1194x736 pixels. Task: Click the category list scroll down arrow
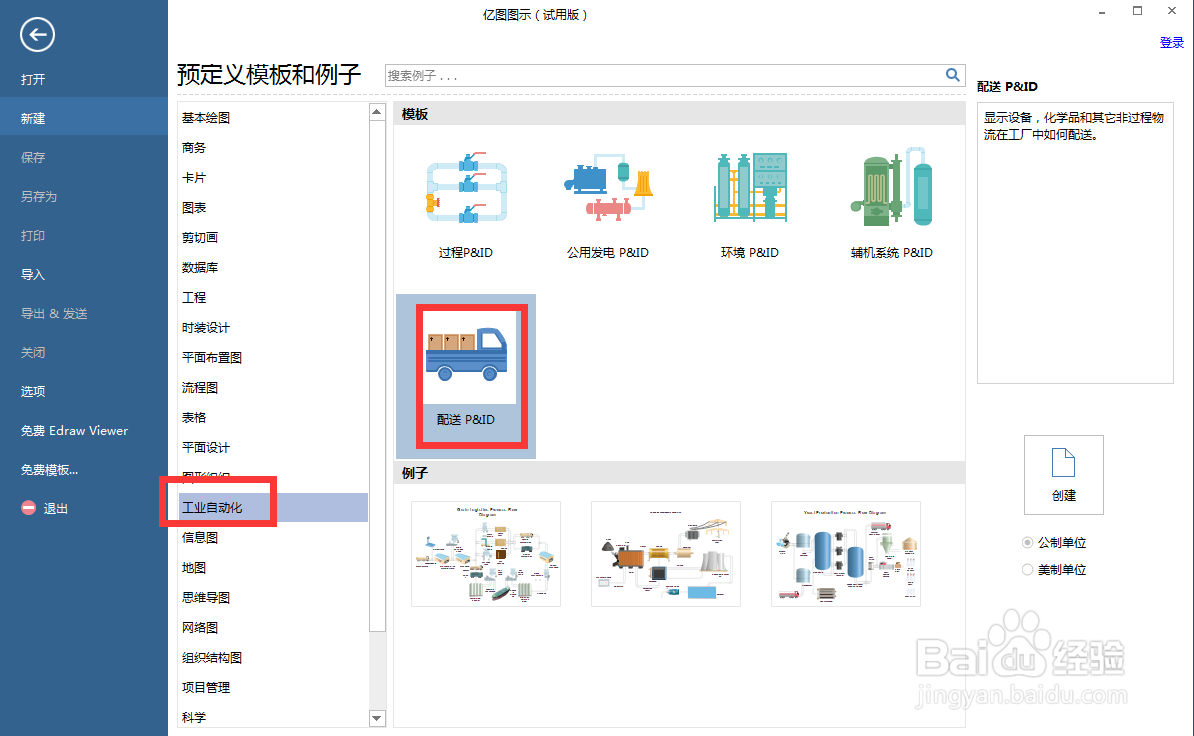pos(377,718)
